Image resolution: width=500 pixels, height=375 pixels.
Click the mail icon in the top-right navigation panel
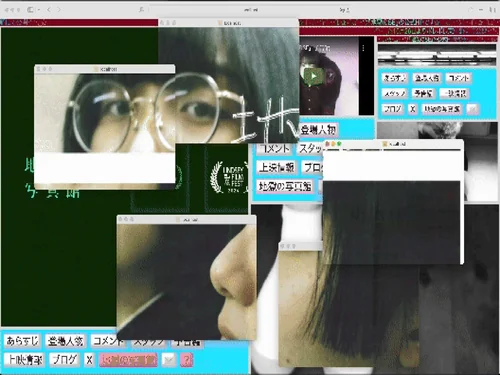(473, 109)
